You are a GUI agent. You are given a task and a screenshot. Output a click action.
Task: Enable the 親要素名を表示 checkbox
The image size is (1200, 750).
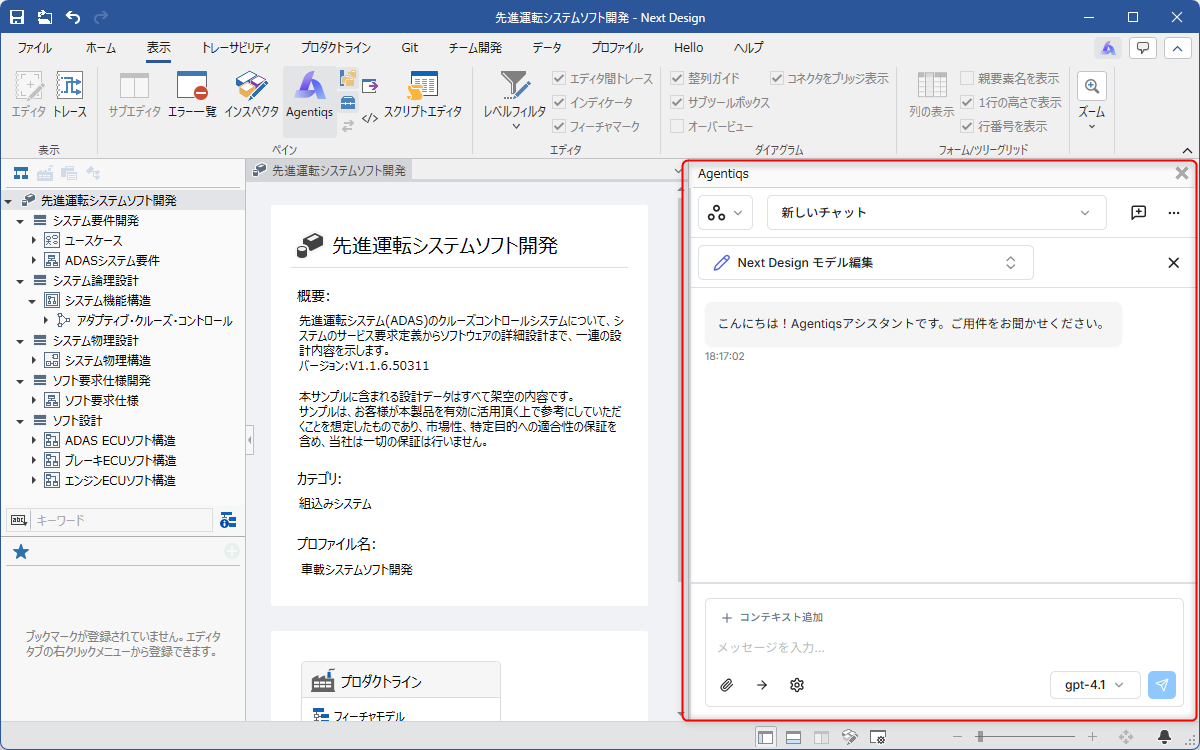967,78
